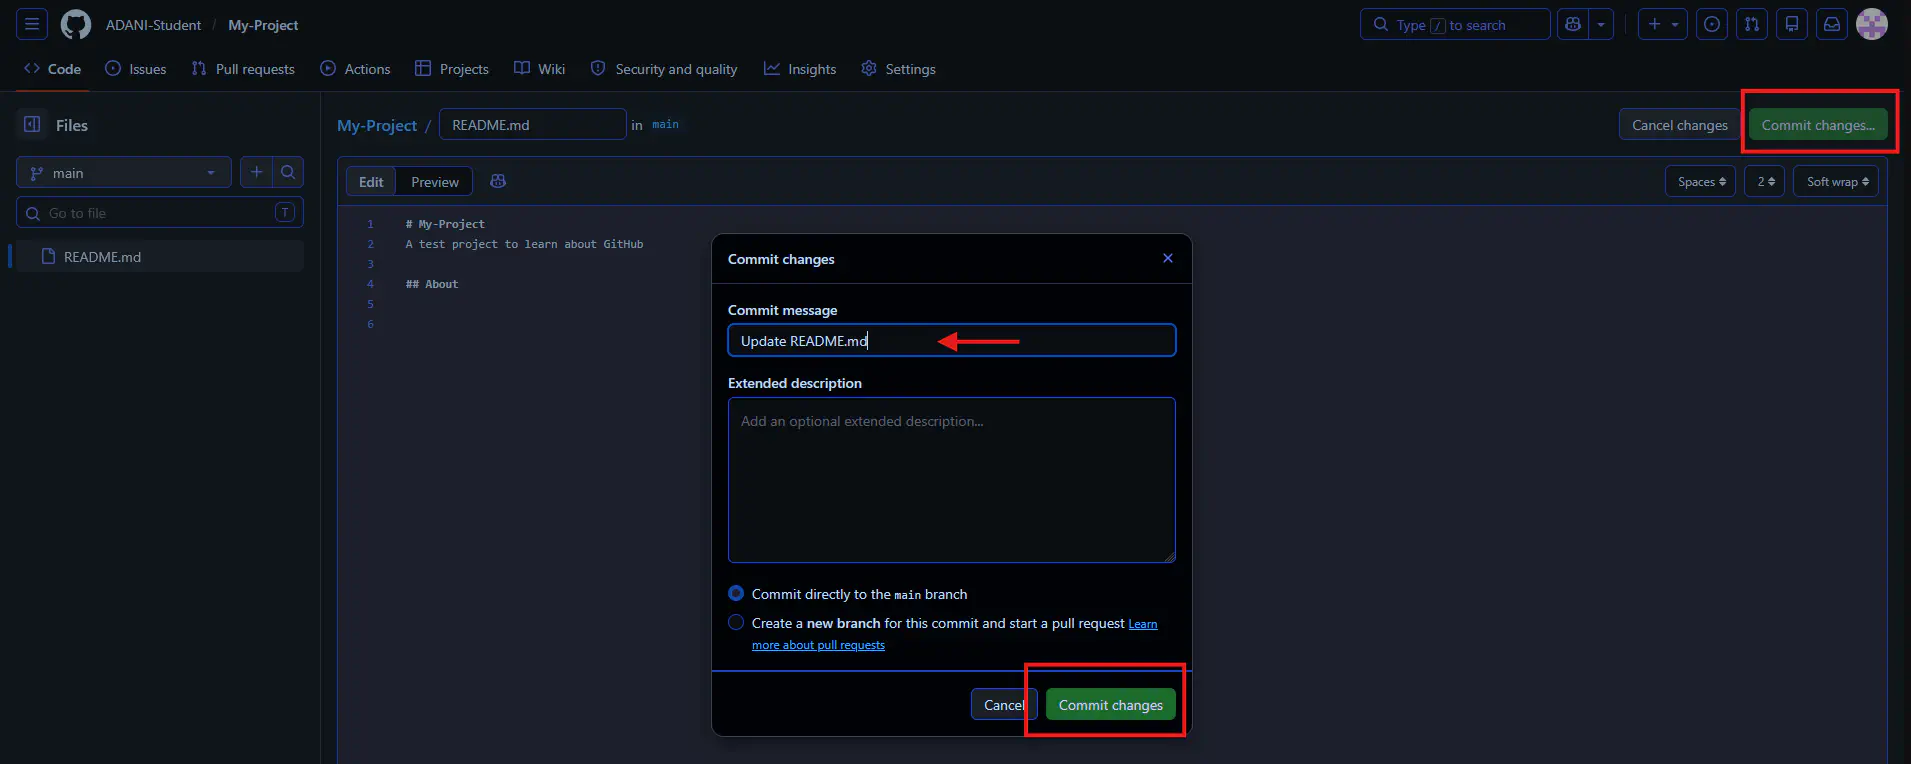The height and width of the screenshot is (764, 1911).
Task: Open the header Pull requests icon
Action: click(1752, 24)
